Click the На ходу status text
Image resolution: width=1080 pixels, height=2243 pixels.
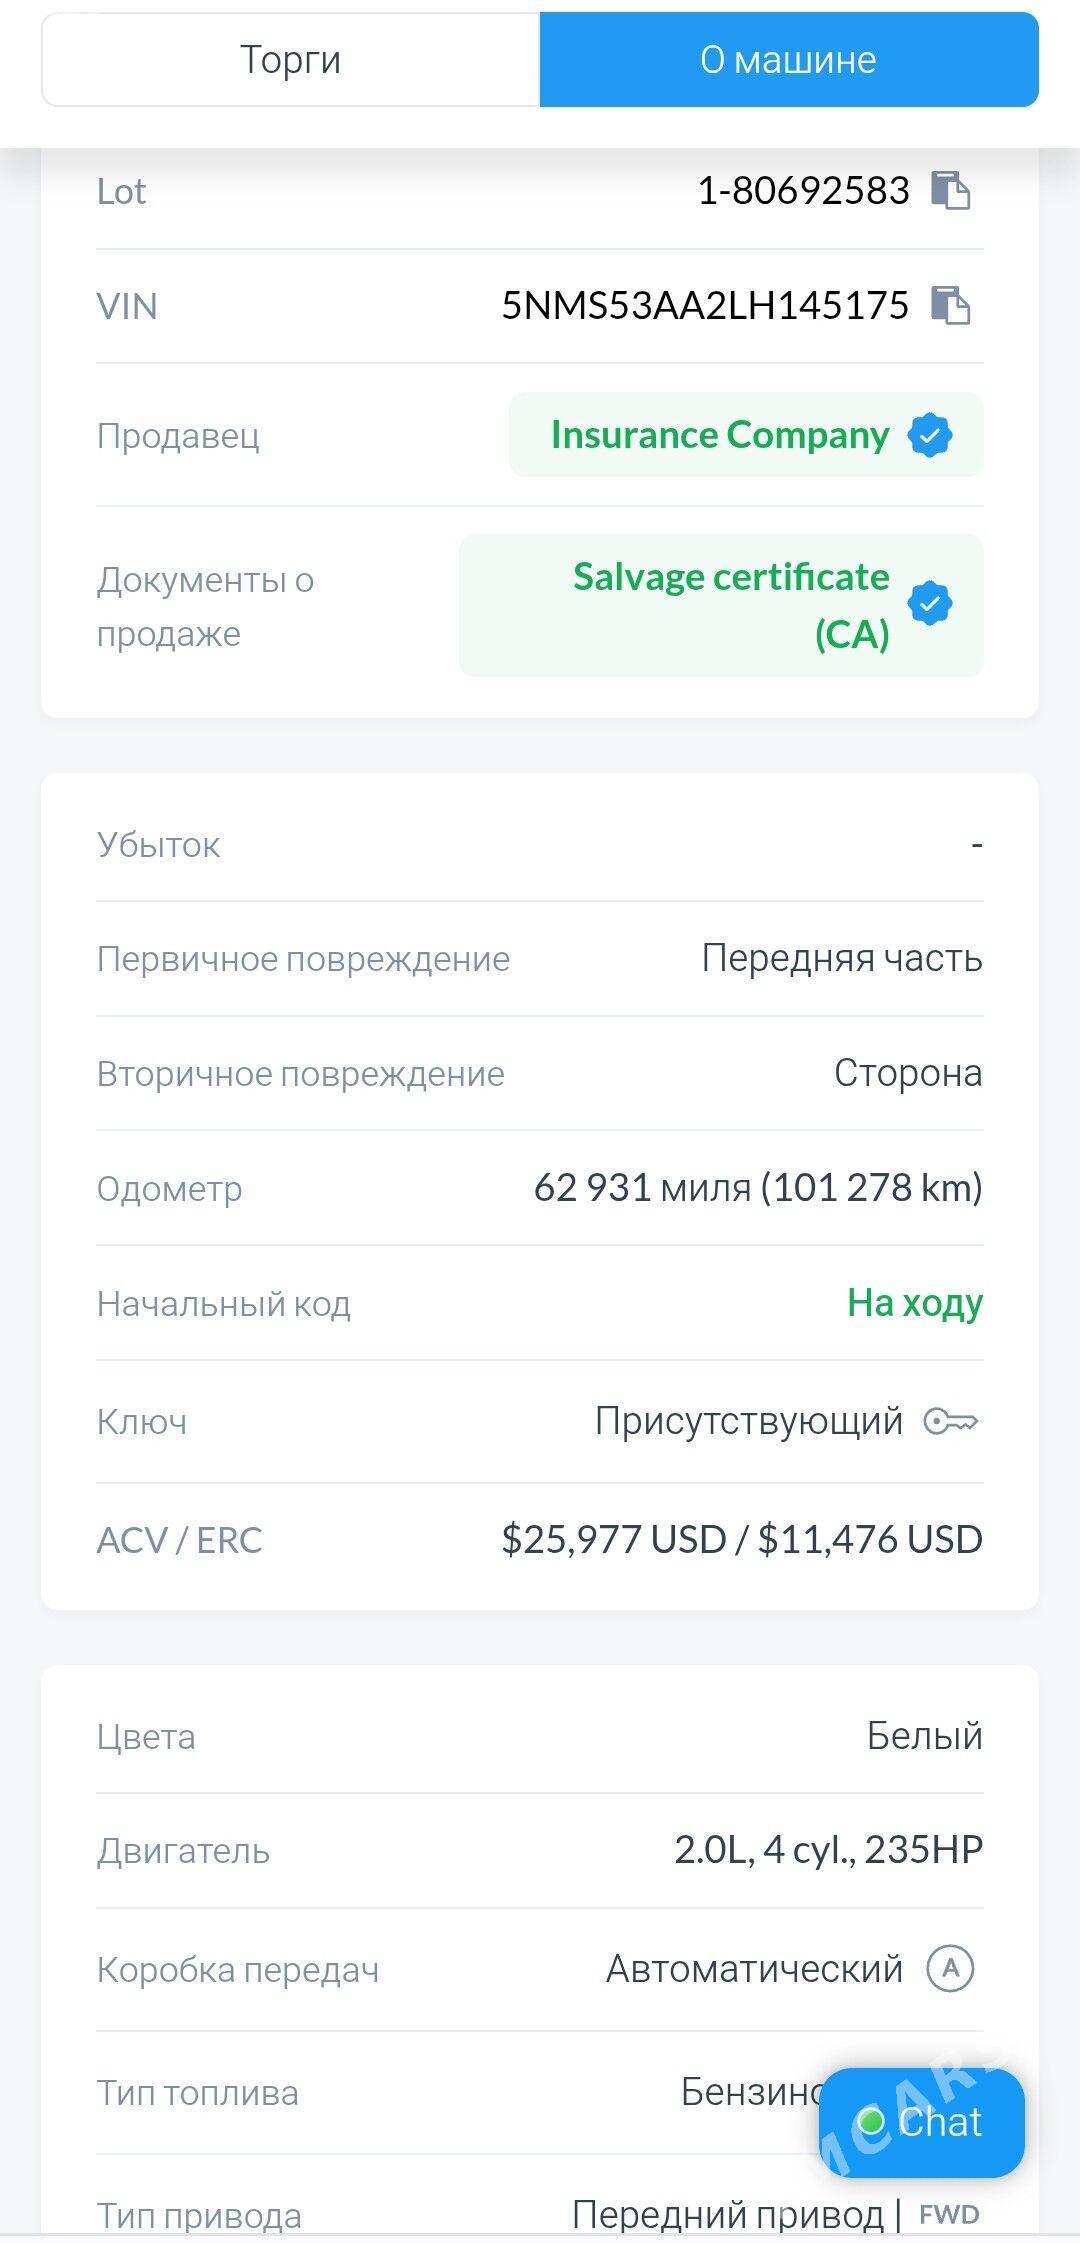(x=914, y=1303)
